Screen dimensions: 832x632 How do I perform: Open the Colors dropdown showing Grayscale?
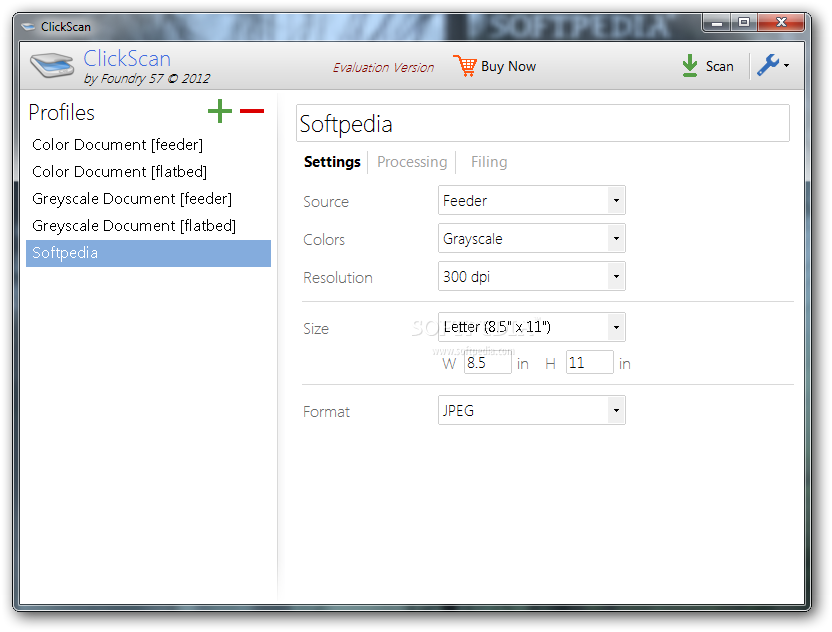(532, 238)
